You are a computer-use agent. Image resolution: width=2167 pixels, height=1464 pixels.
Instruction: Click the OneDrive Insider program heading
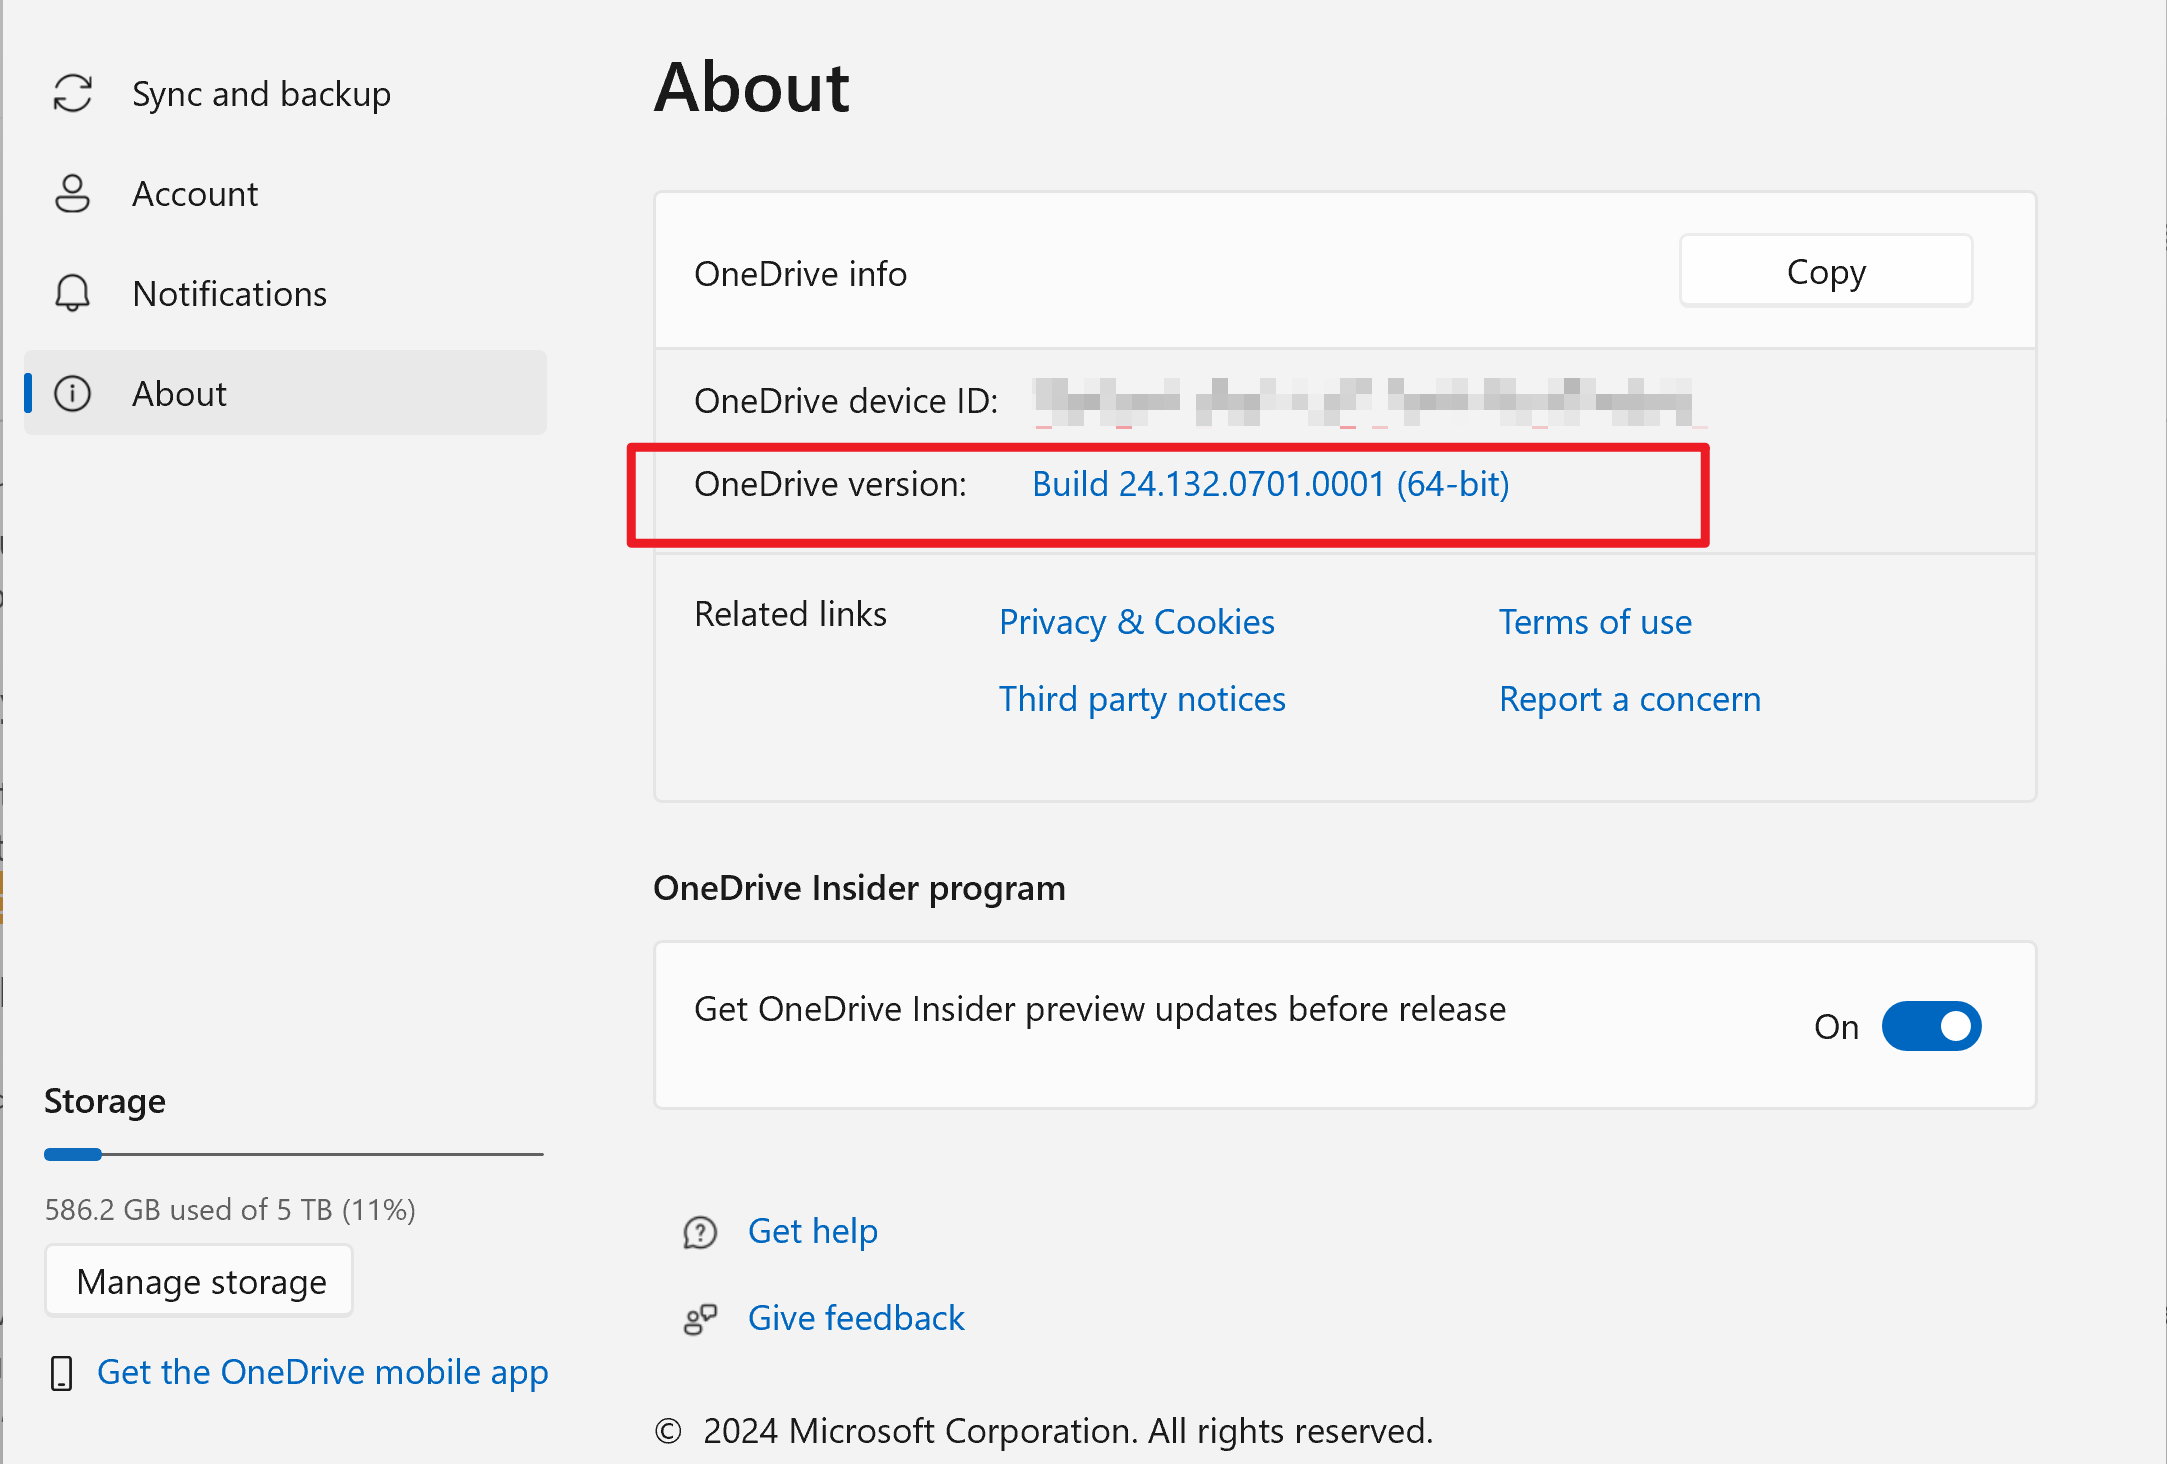coord(859,888)
